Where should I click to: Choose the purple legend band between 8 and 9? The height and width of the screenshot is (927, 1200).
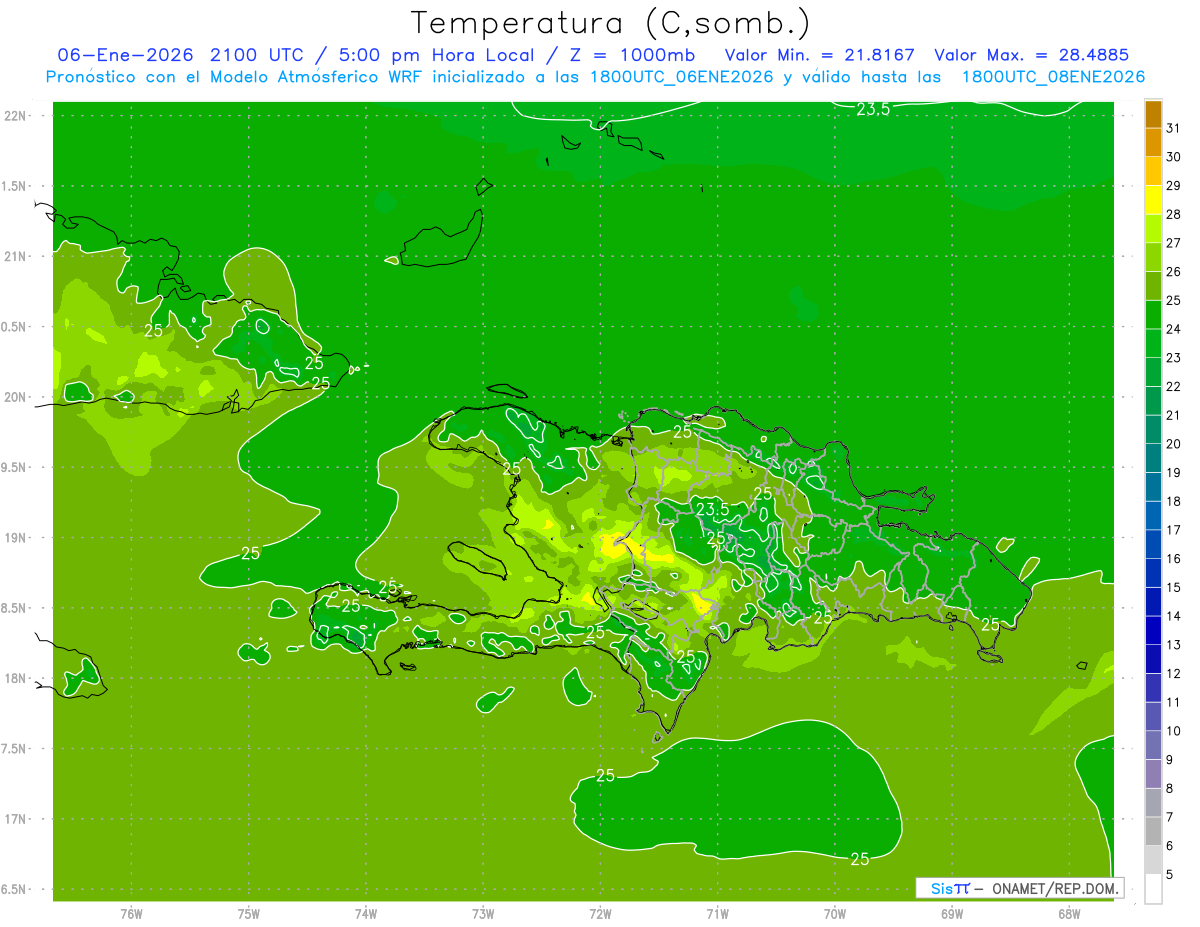coord(1153,774)
